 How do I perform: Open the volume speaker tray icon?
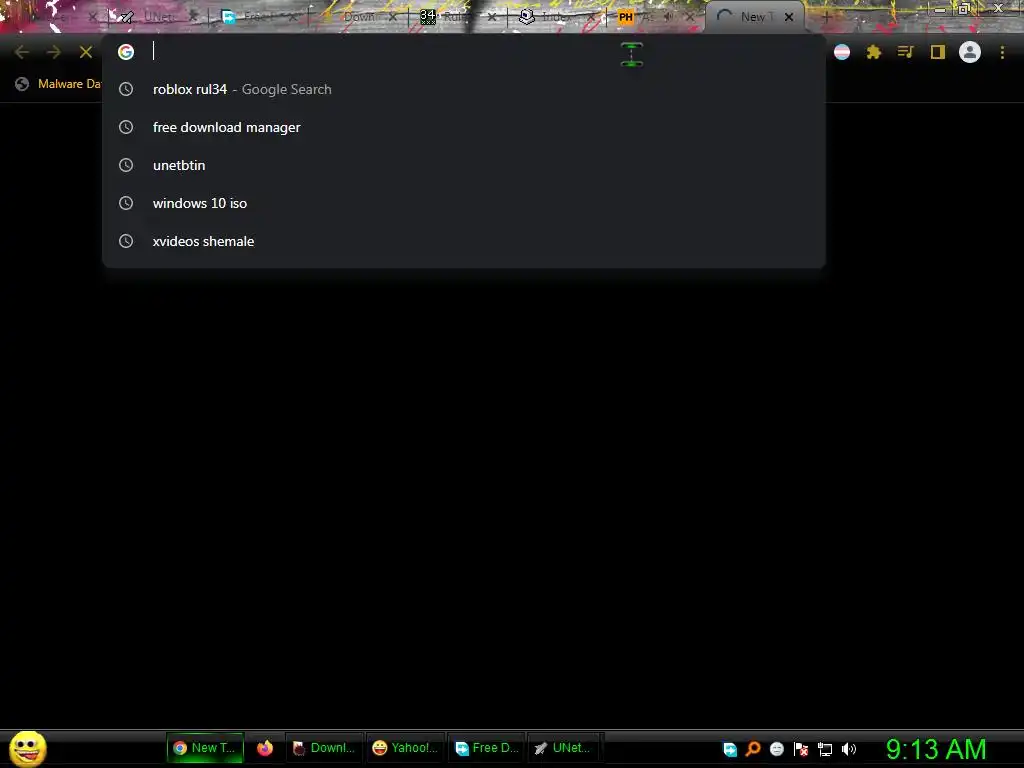coord(849,749)
